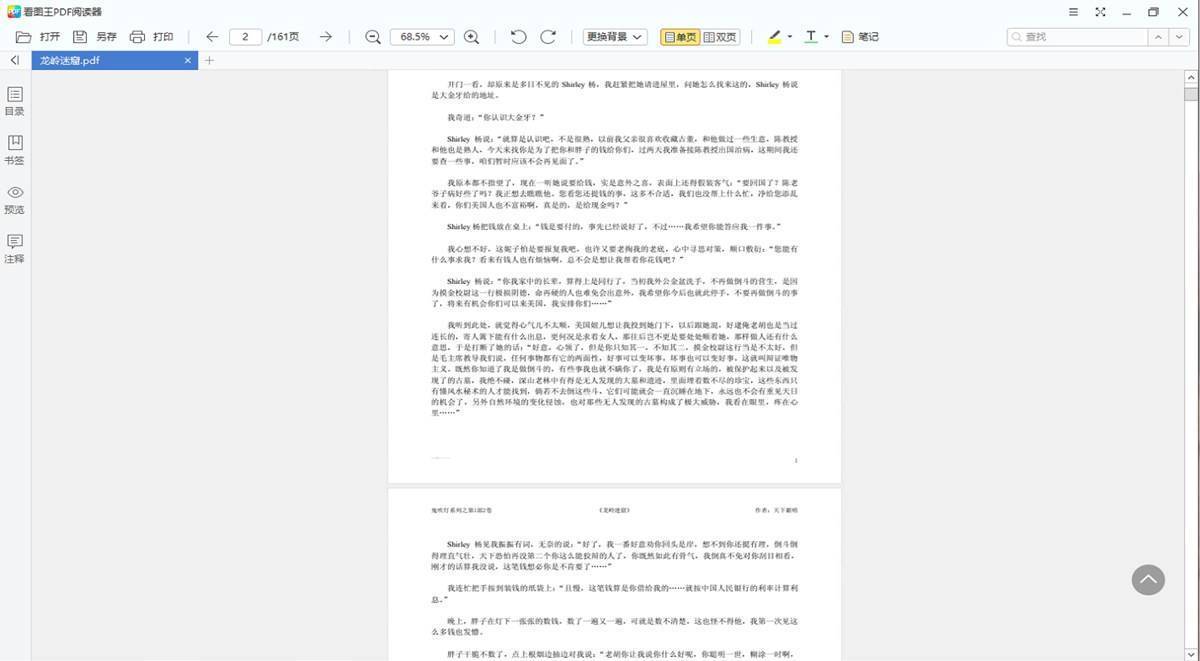The width and height of the screenshot is (1200, 661).
Task: Go to the next page arrow
Action: [326, 37]
